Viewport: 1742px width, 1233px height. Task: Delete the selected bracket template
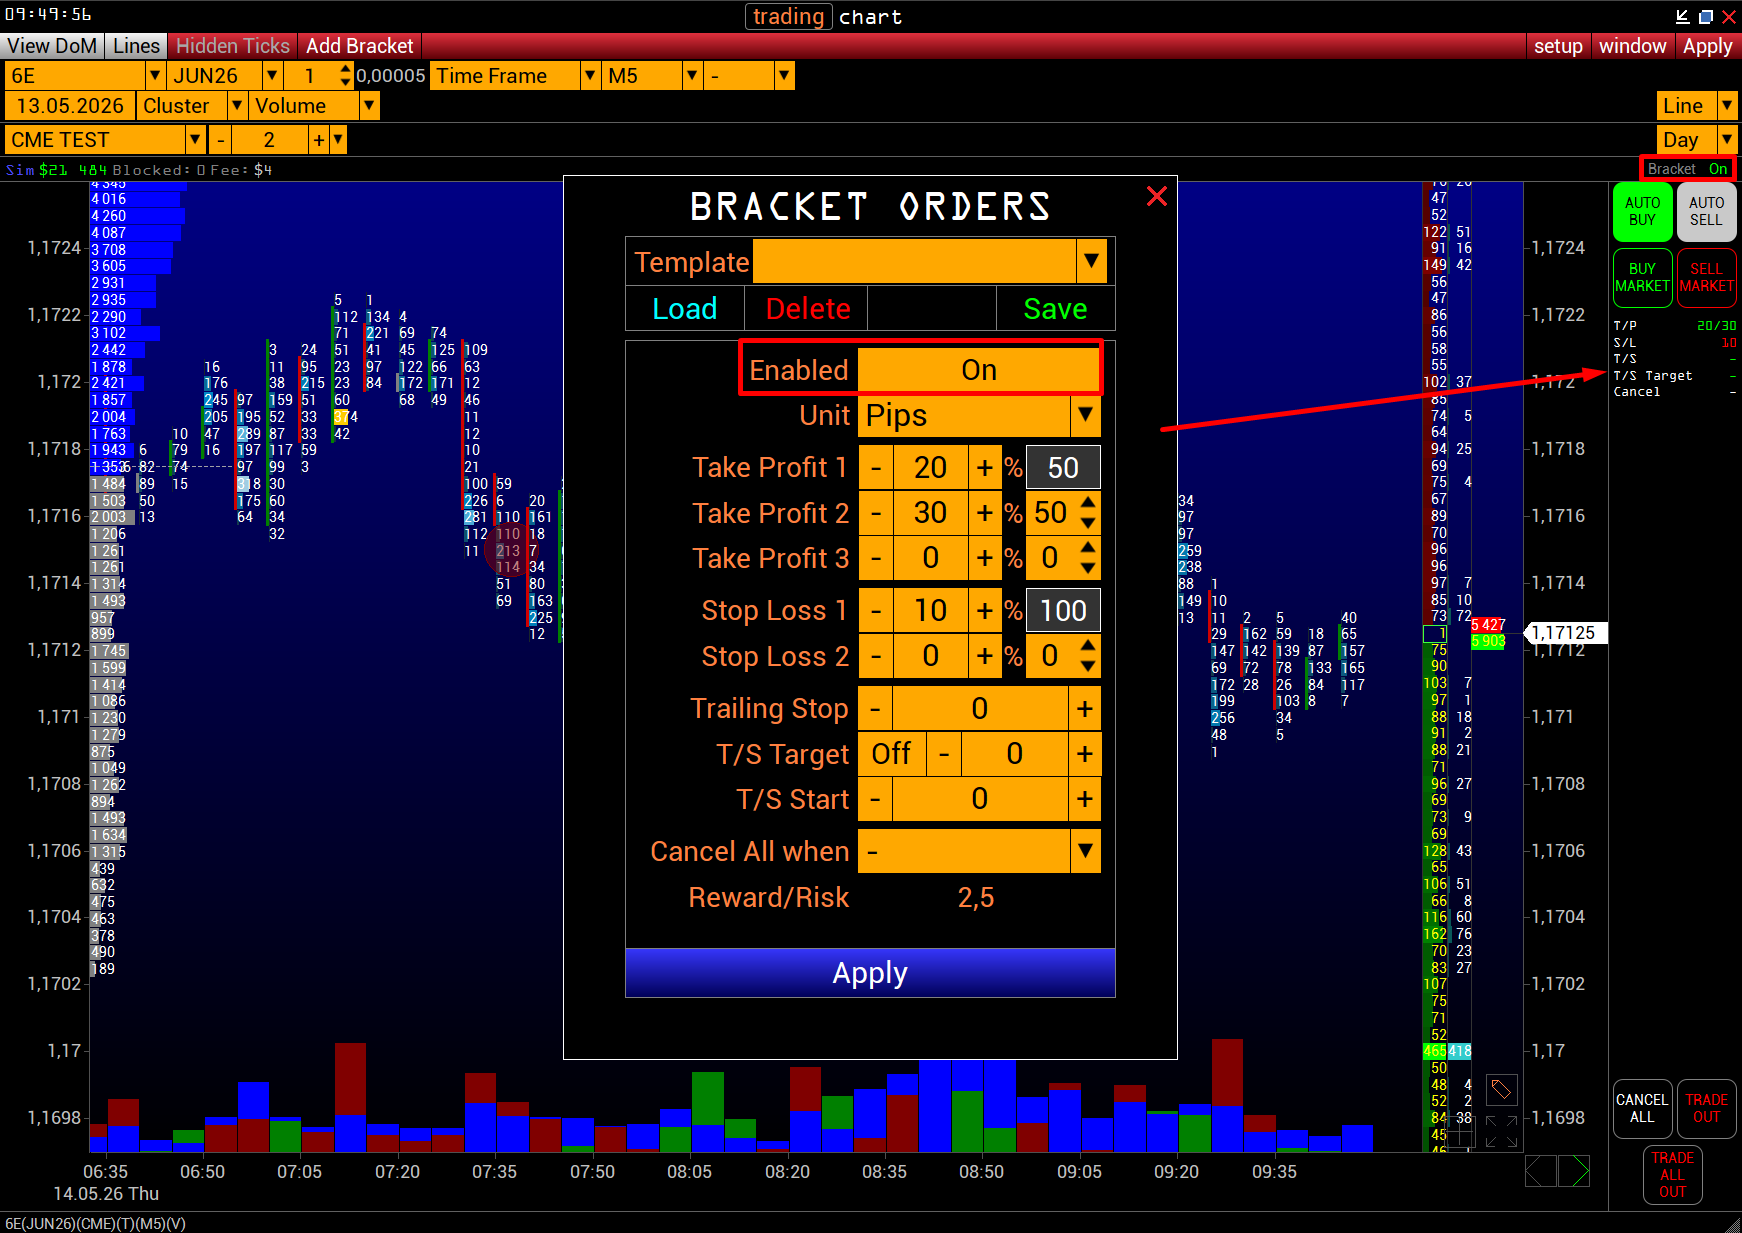[808, 308]
